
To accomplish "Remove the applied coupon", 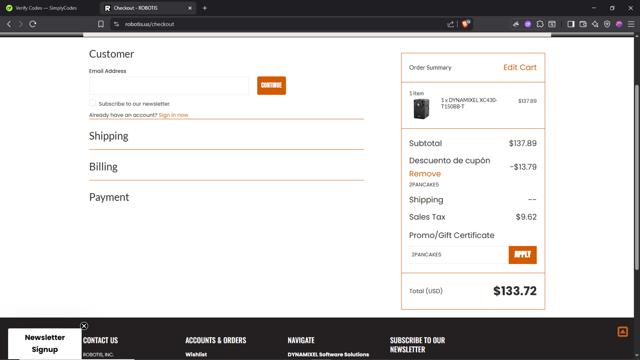I will (x=425, y=173).
